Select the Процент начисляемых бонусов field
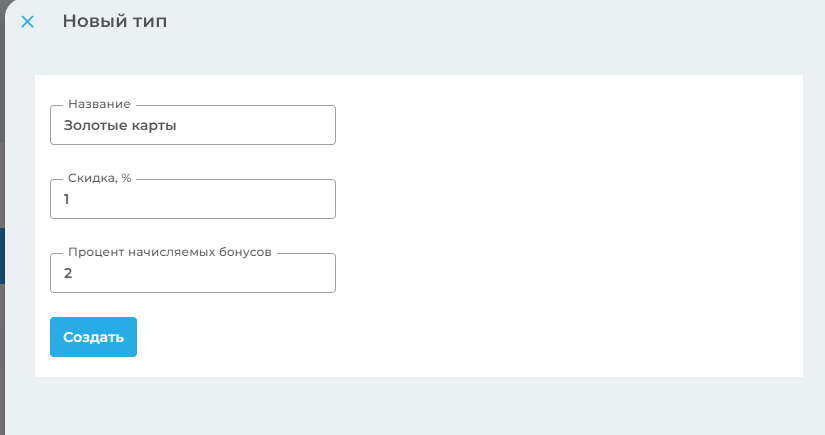The width and height of the screenshot is (825, 435). click(x=192, y=273)
